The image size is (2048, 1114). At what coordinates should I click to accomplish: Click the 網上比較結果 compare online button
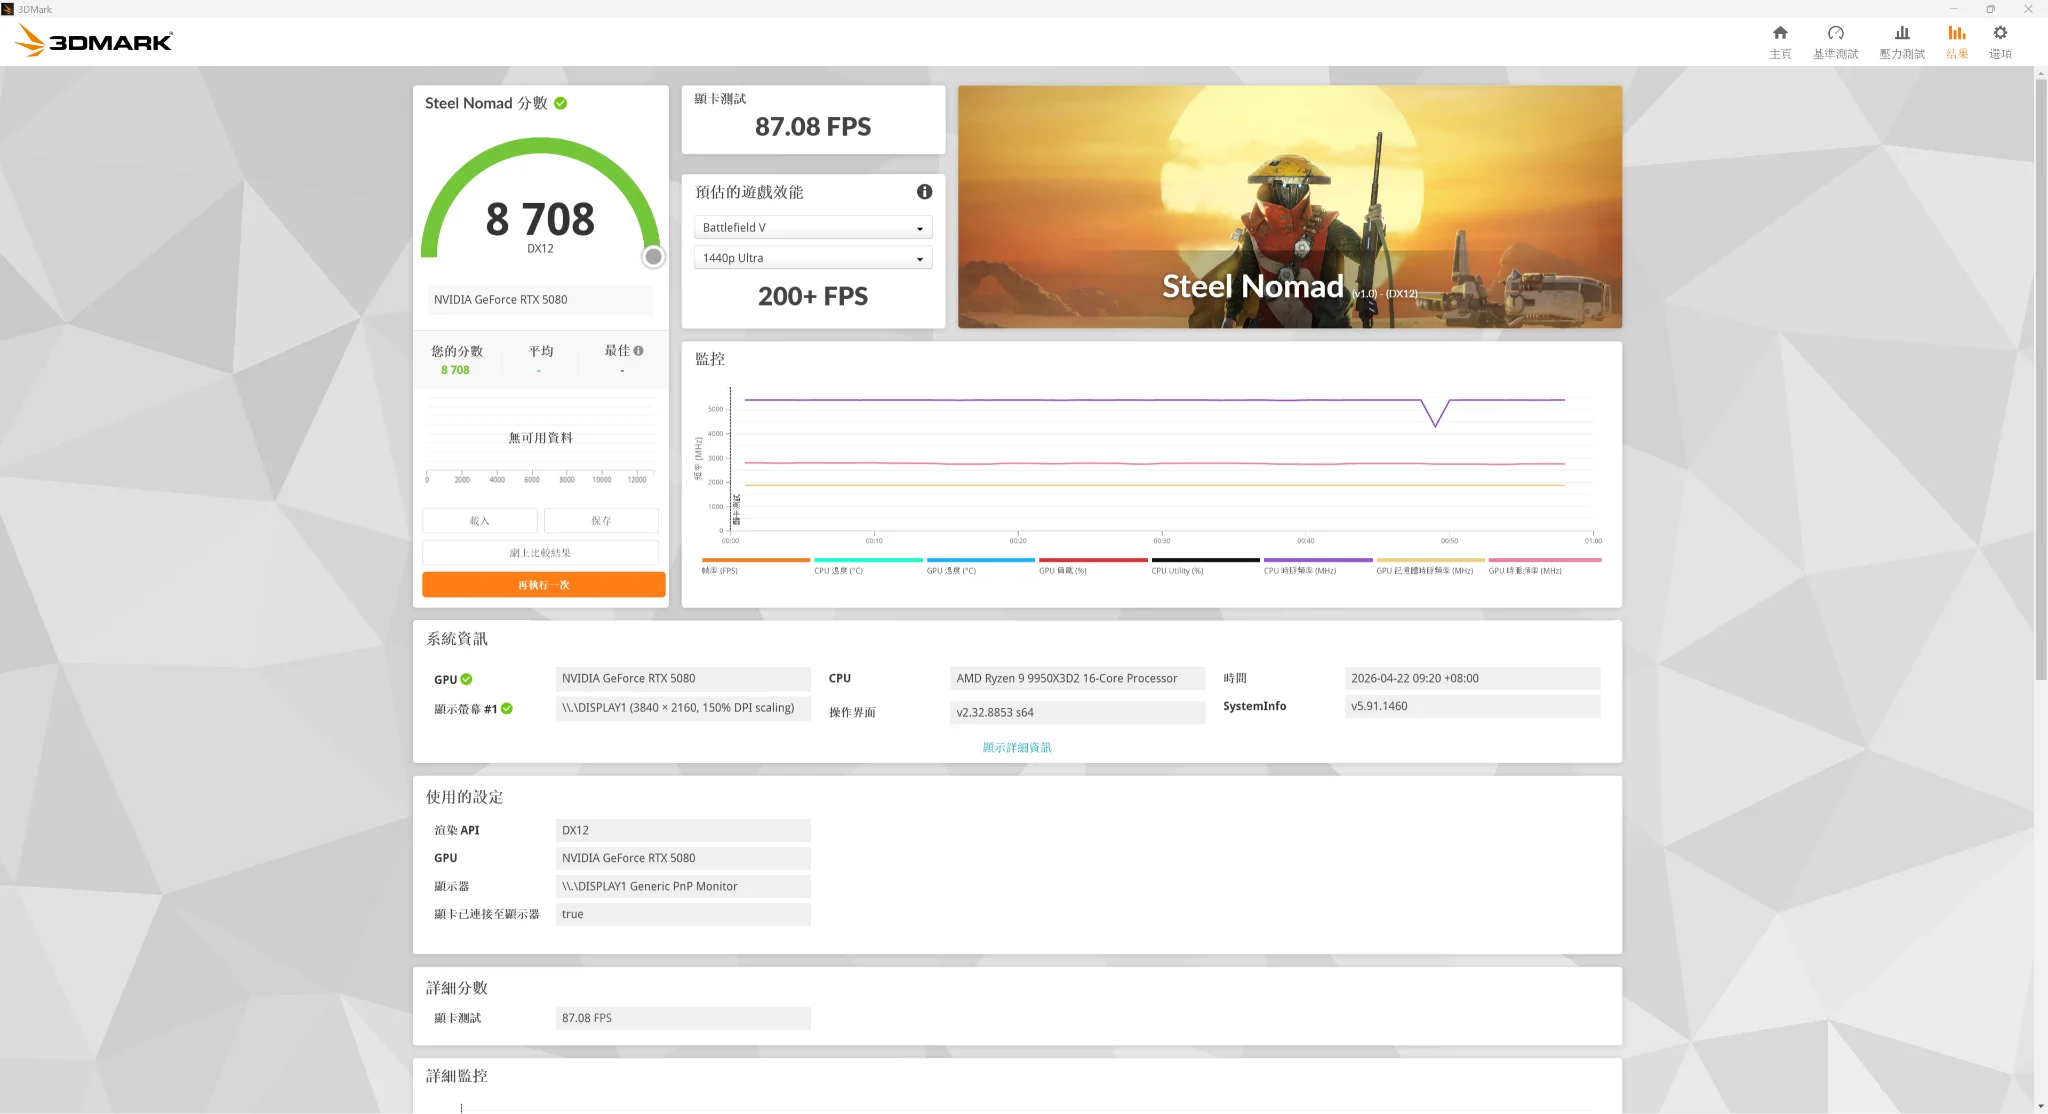click(x=540, y=553)
